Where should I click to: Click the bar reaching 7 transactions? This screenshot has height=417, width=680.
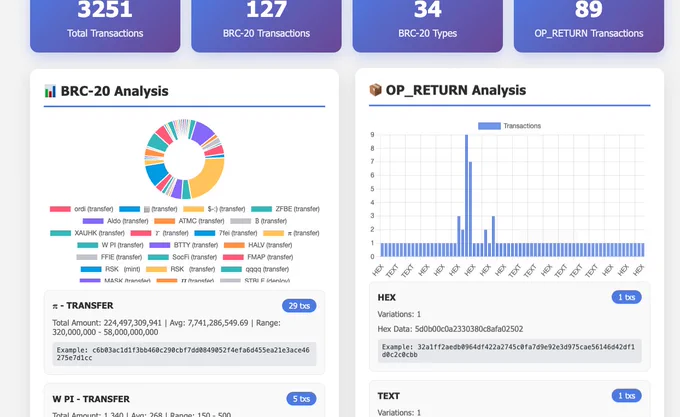[471, 209]
